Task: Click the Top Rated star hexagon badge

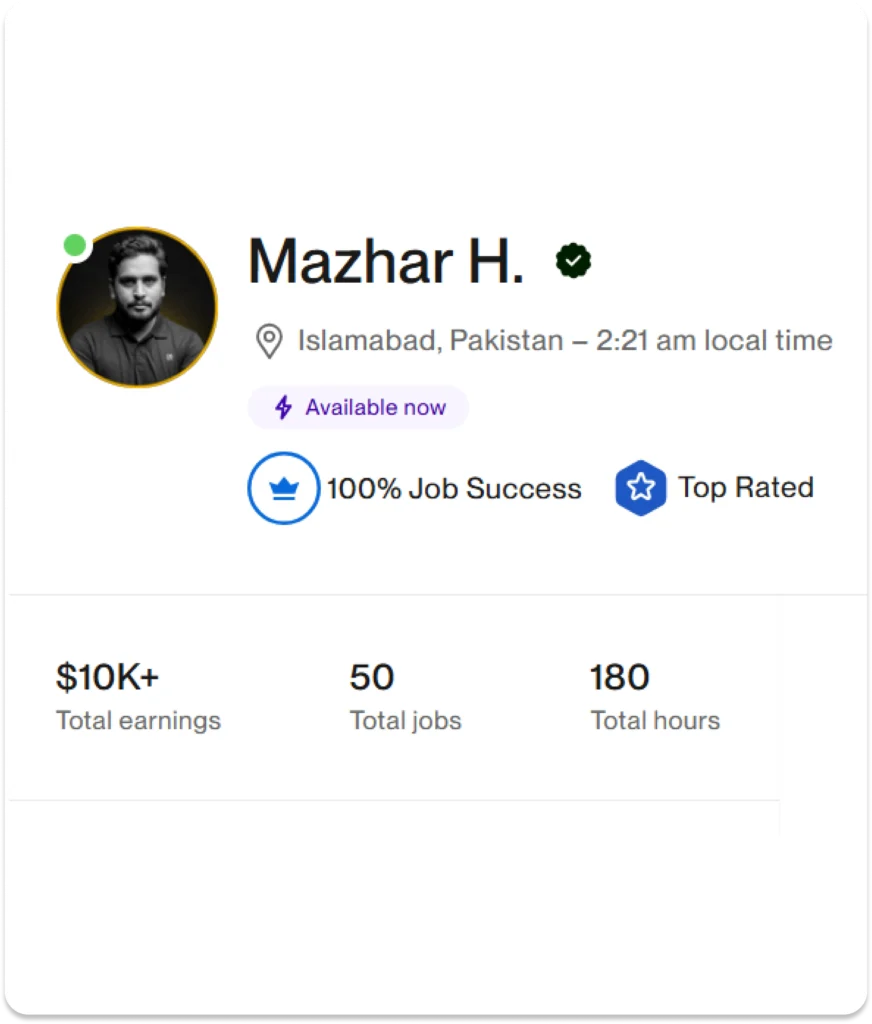Action: pos(641,488)
